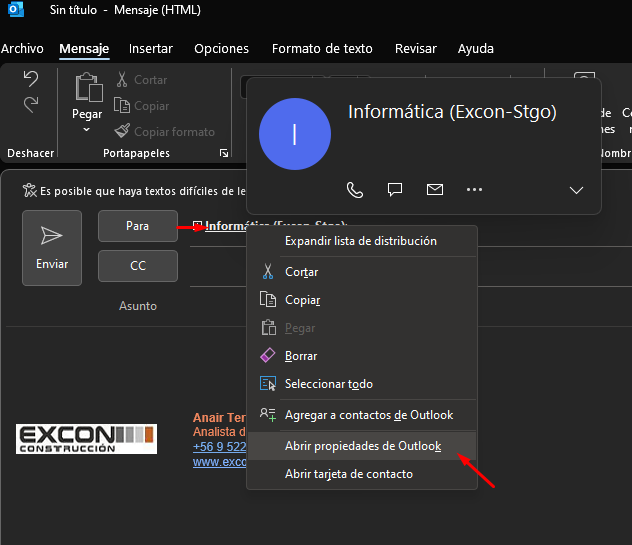Image resolution: width=632 pixels, height=545 pixels.
Task: Open the Pegar dropdown arrow
Action: click(87, 130)
